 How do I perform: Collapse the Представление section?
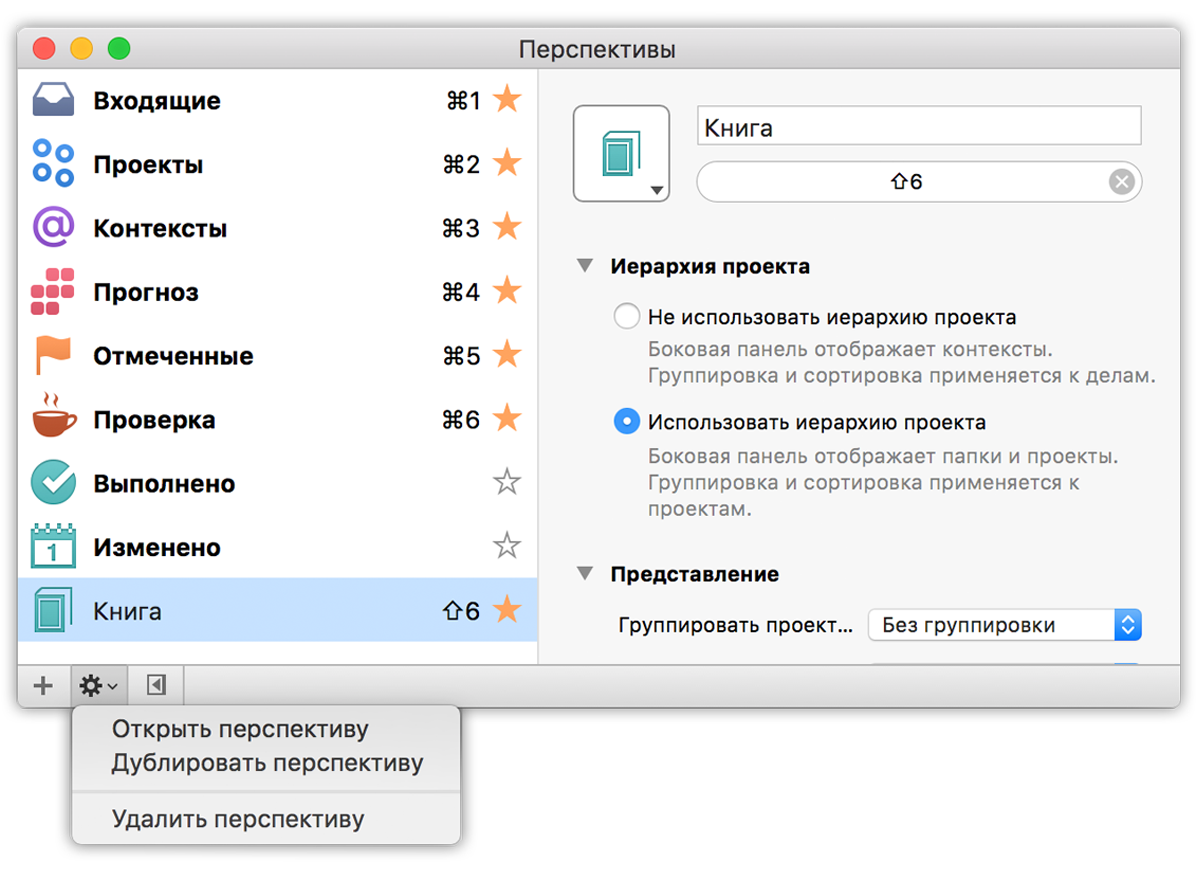(x=584, y=574)
